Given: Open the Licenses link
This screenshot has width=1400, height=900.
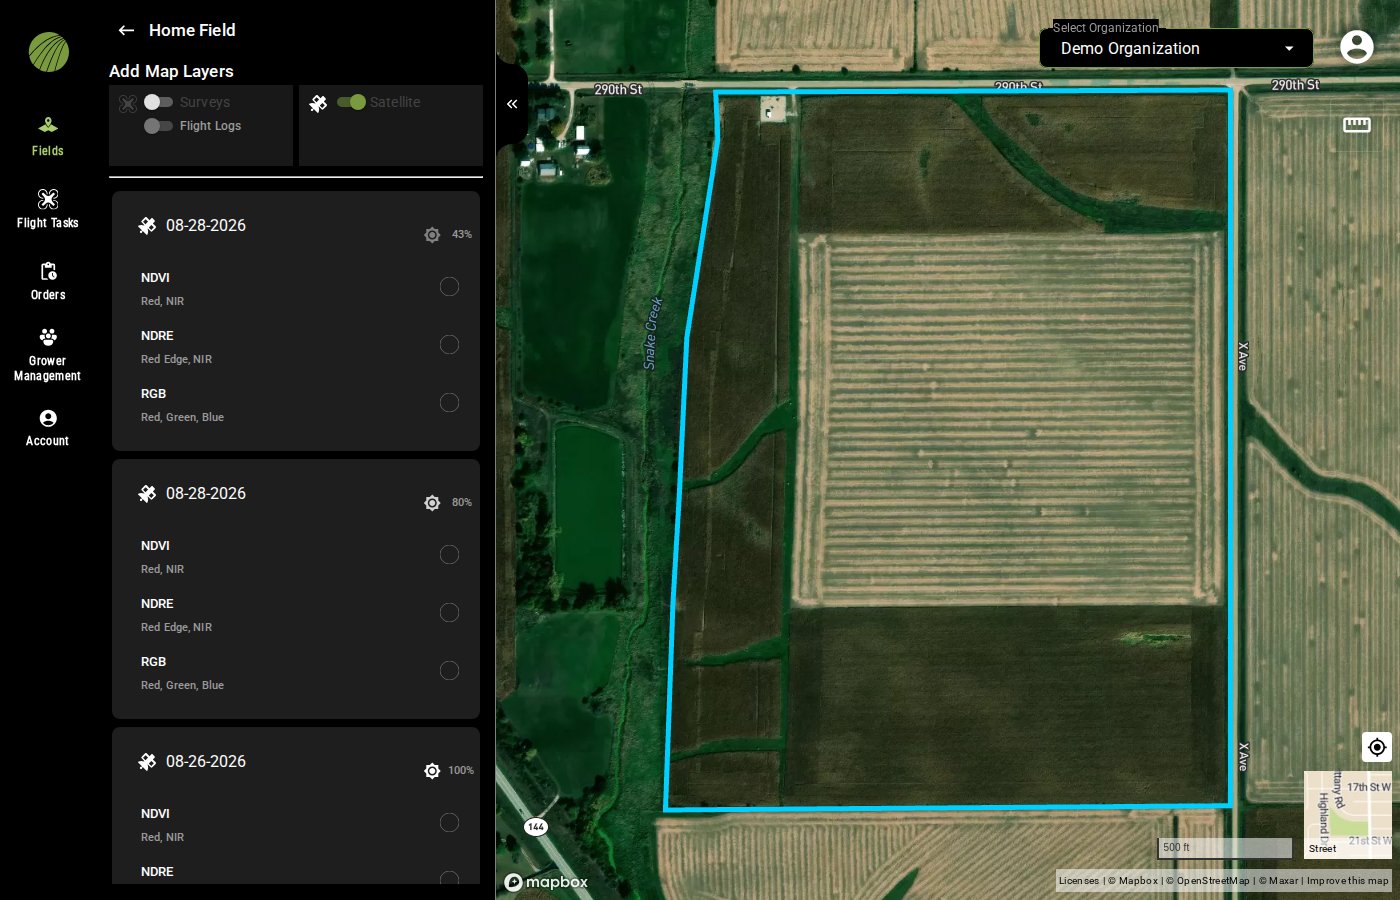Looking at the screenshot, I should [1078, 881].
